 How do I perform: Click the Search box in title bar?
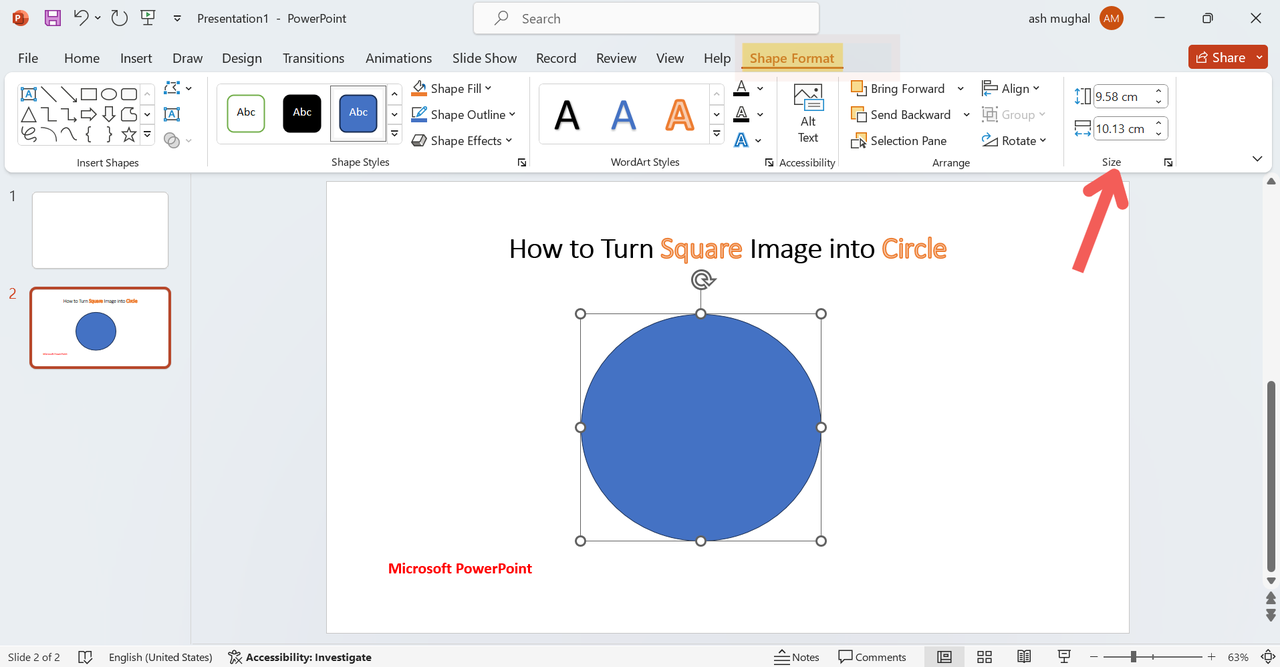646,18
